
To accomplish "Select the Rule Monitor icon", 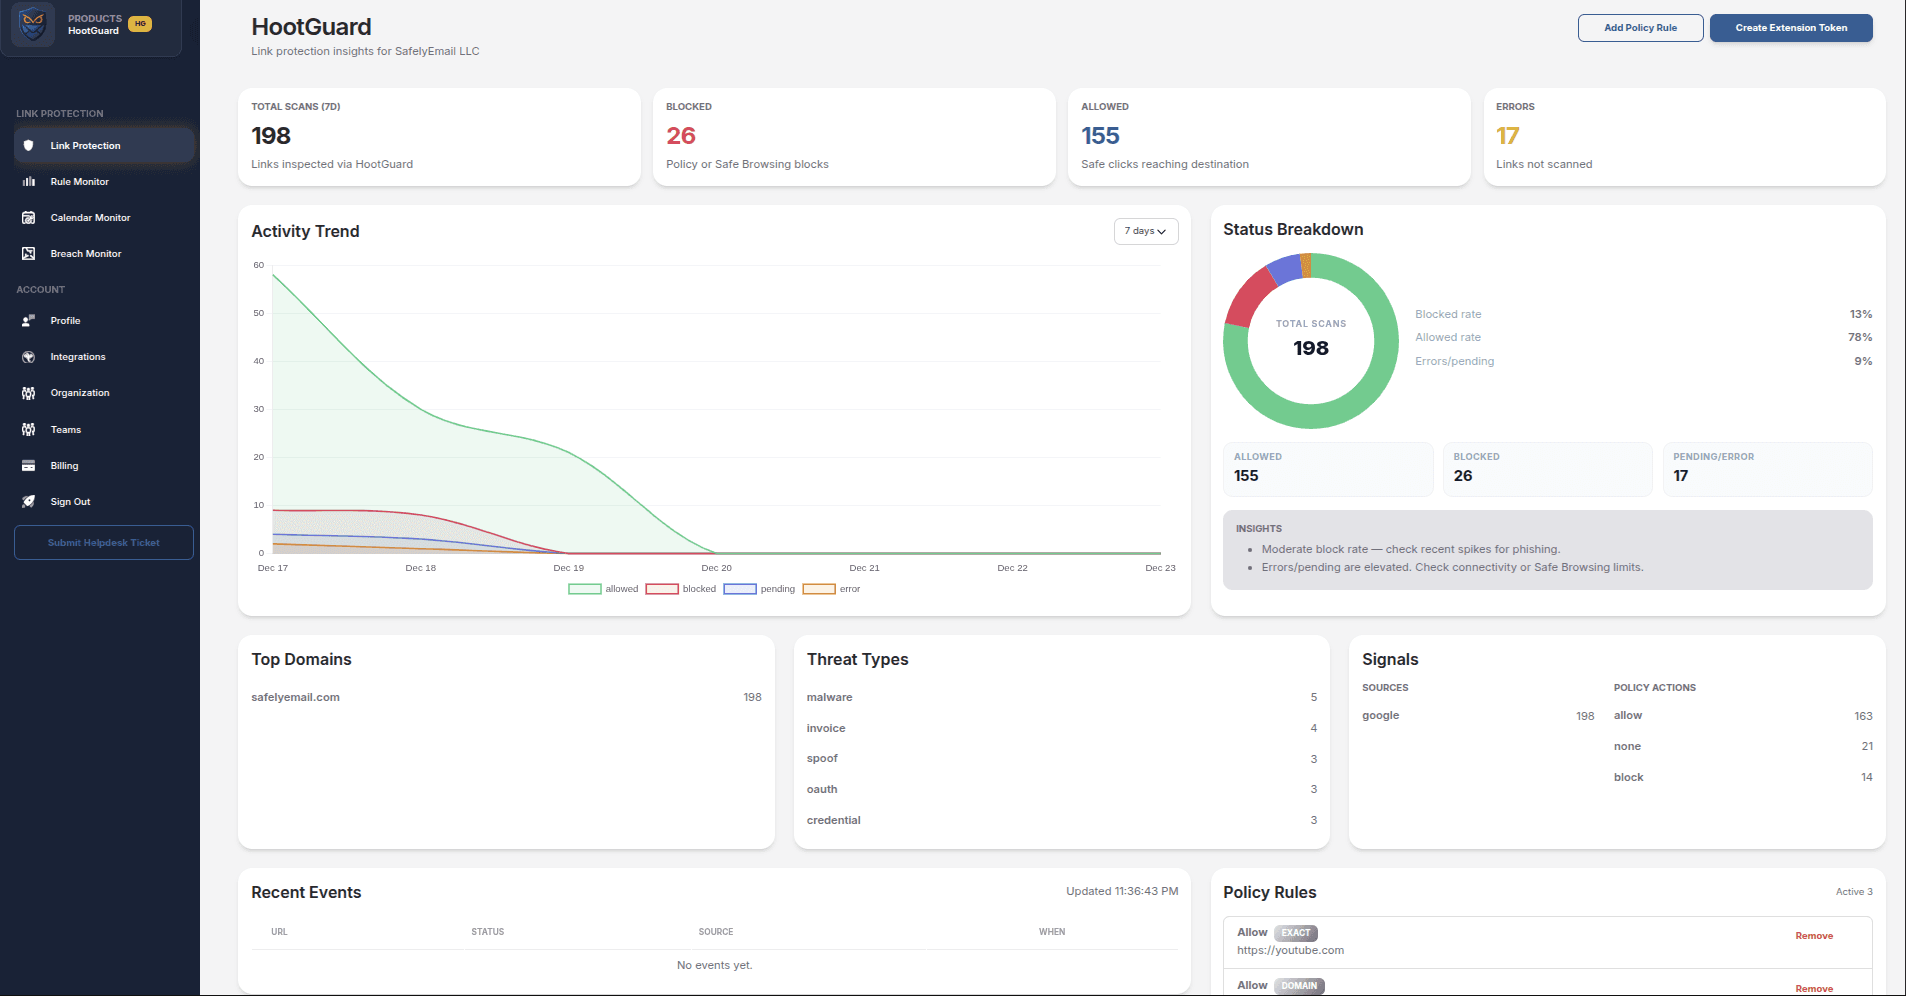I will [31, 181].
